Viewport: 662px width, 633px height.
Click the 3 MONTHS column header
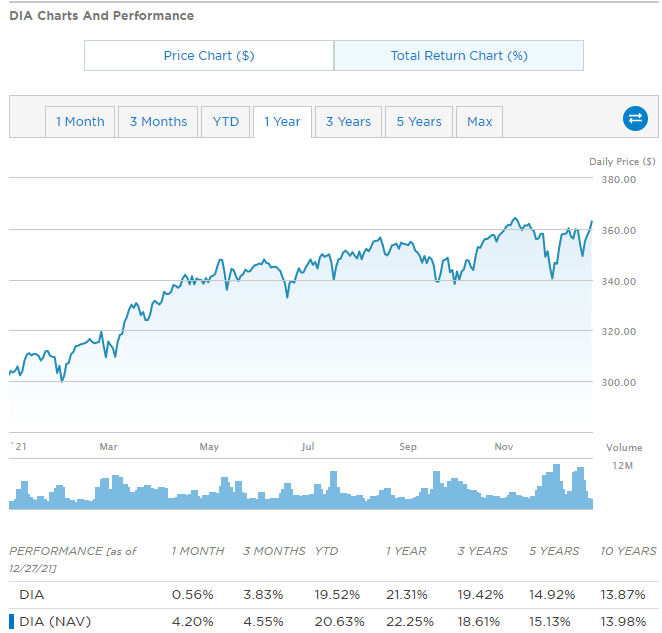[274, 551]
